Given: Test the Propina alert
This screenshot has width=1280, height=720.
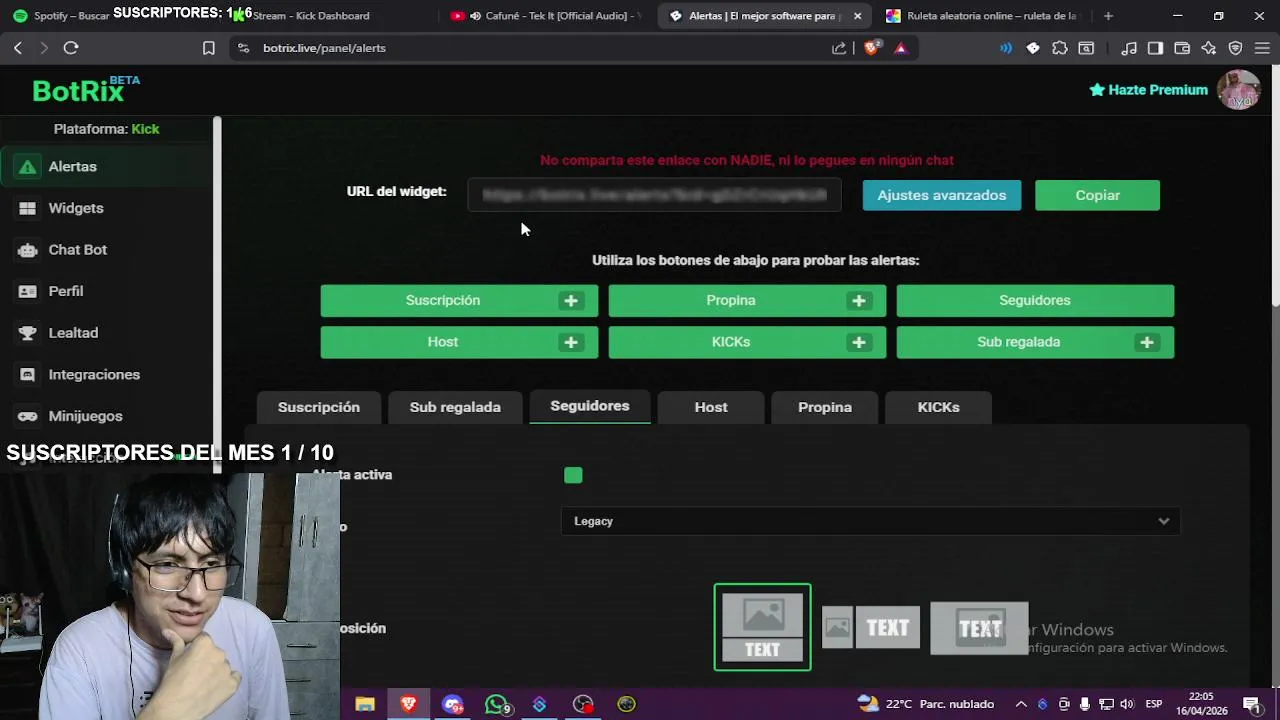Looking at the screenshot, I should 731,300.
